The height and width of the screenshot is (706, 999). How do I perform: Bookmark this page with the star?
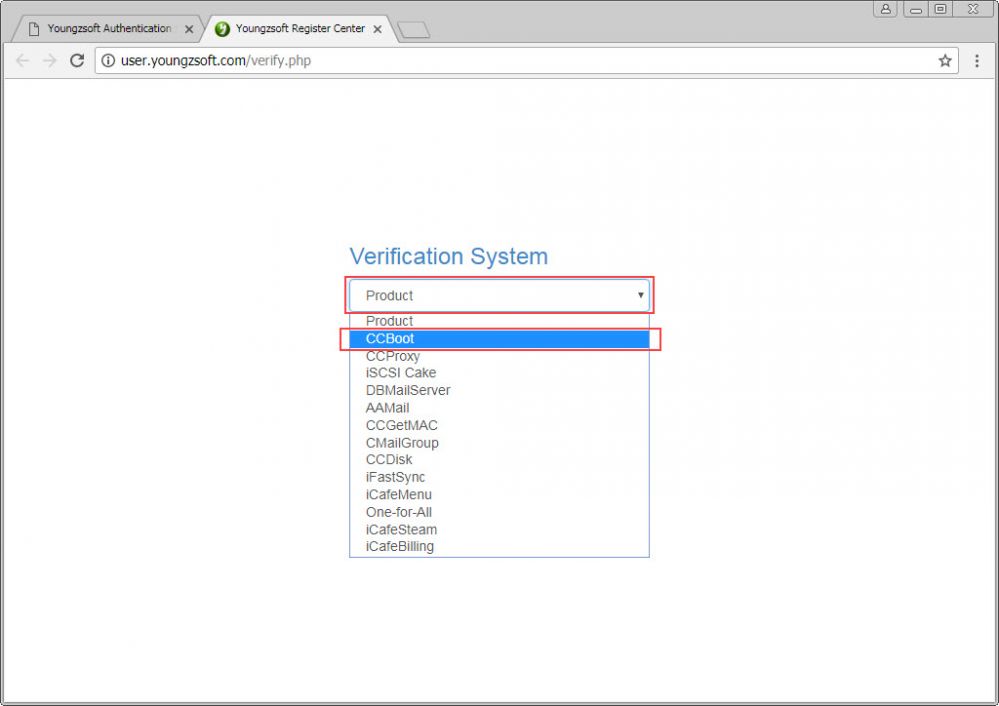point(945,61)
